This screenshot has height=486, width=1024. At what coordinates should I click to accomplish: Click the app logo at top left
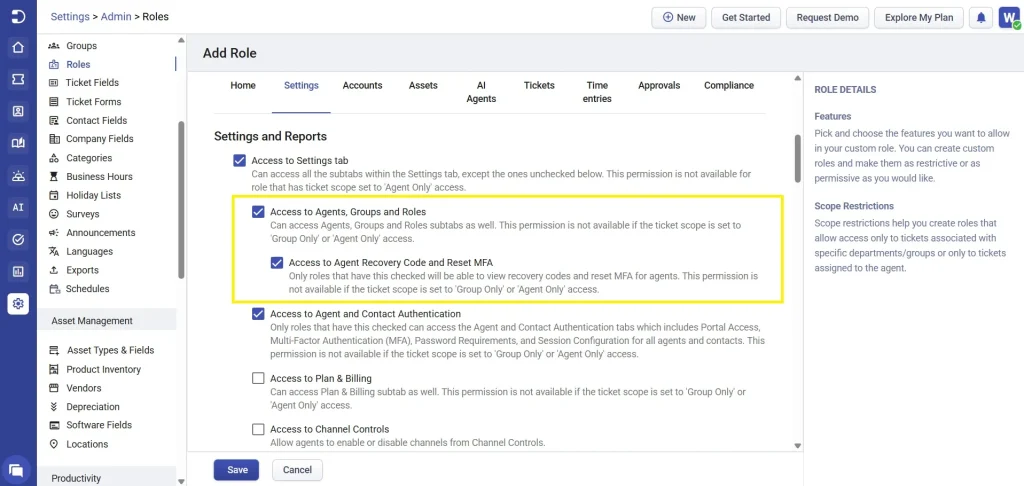pos(18,16)
